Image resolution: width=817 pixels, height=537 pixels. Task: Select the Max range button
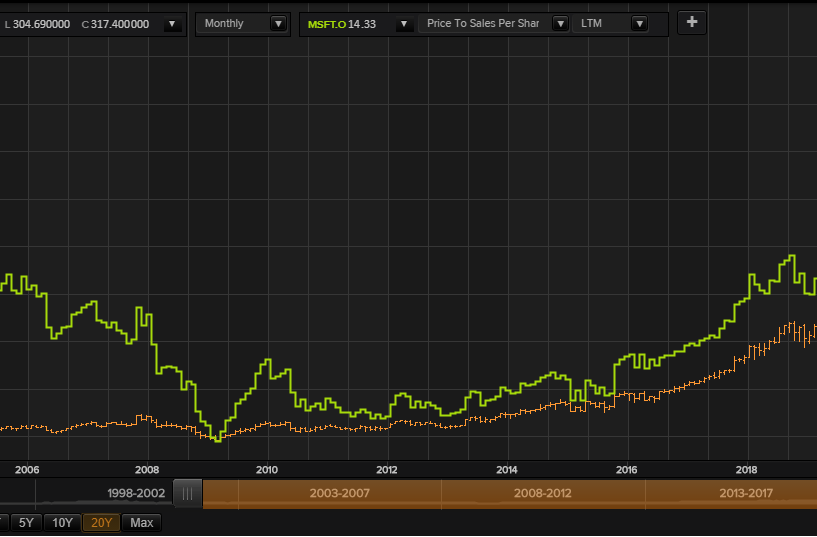141,522
